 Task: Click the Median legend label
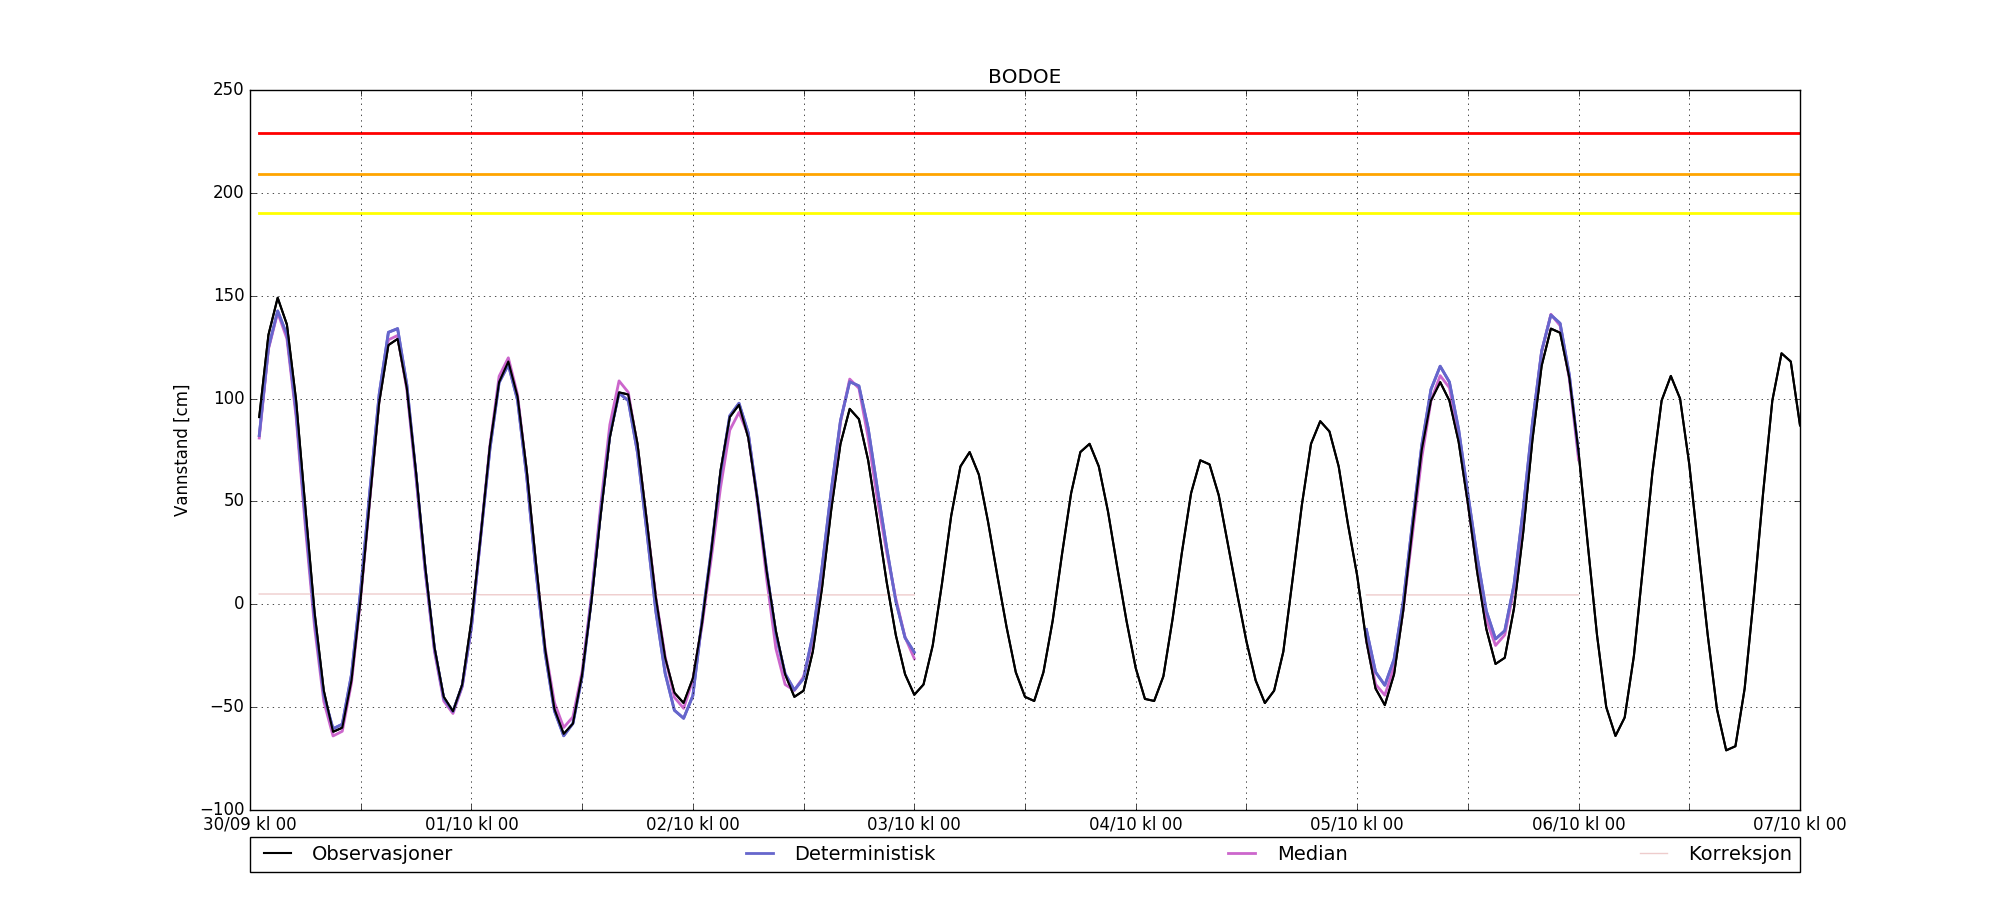(x=1312, y=854)
